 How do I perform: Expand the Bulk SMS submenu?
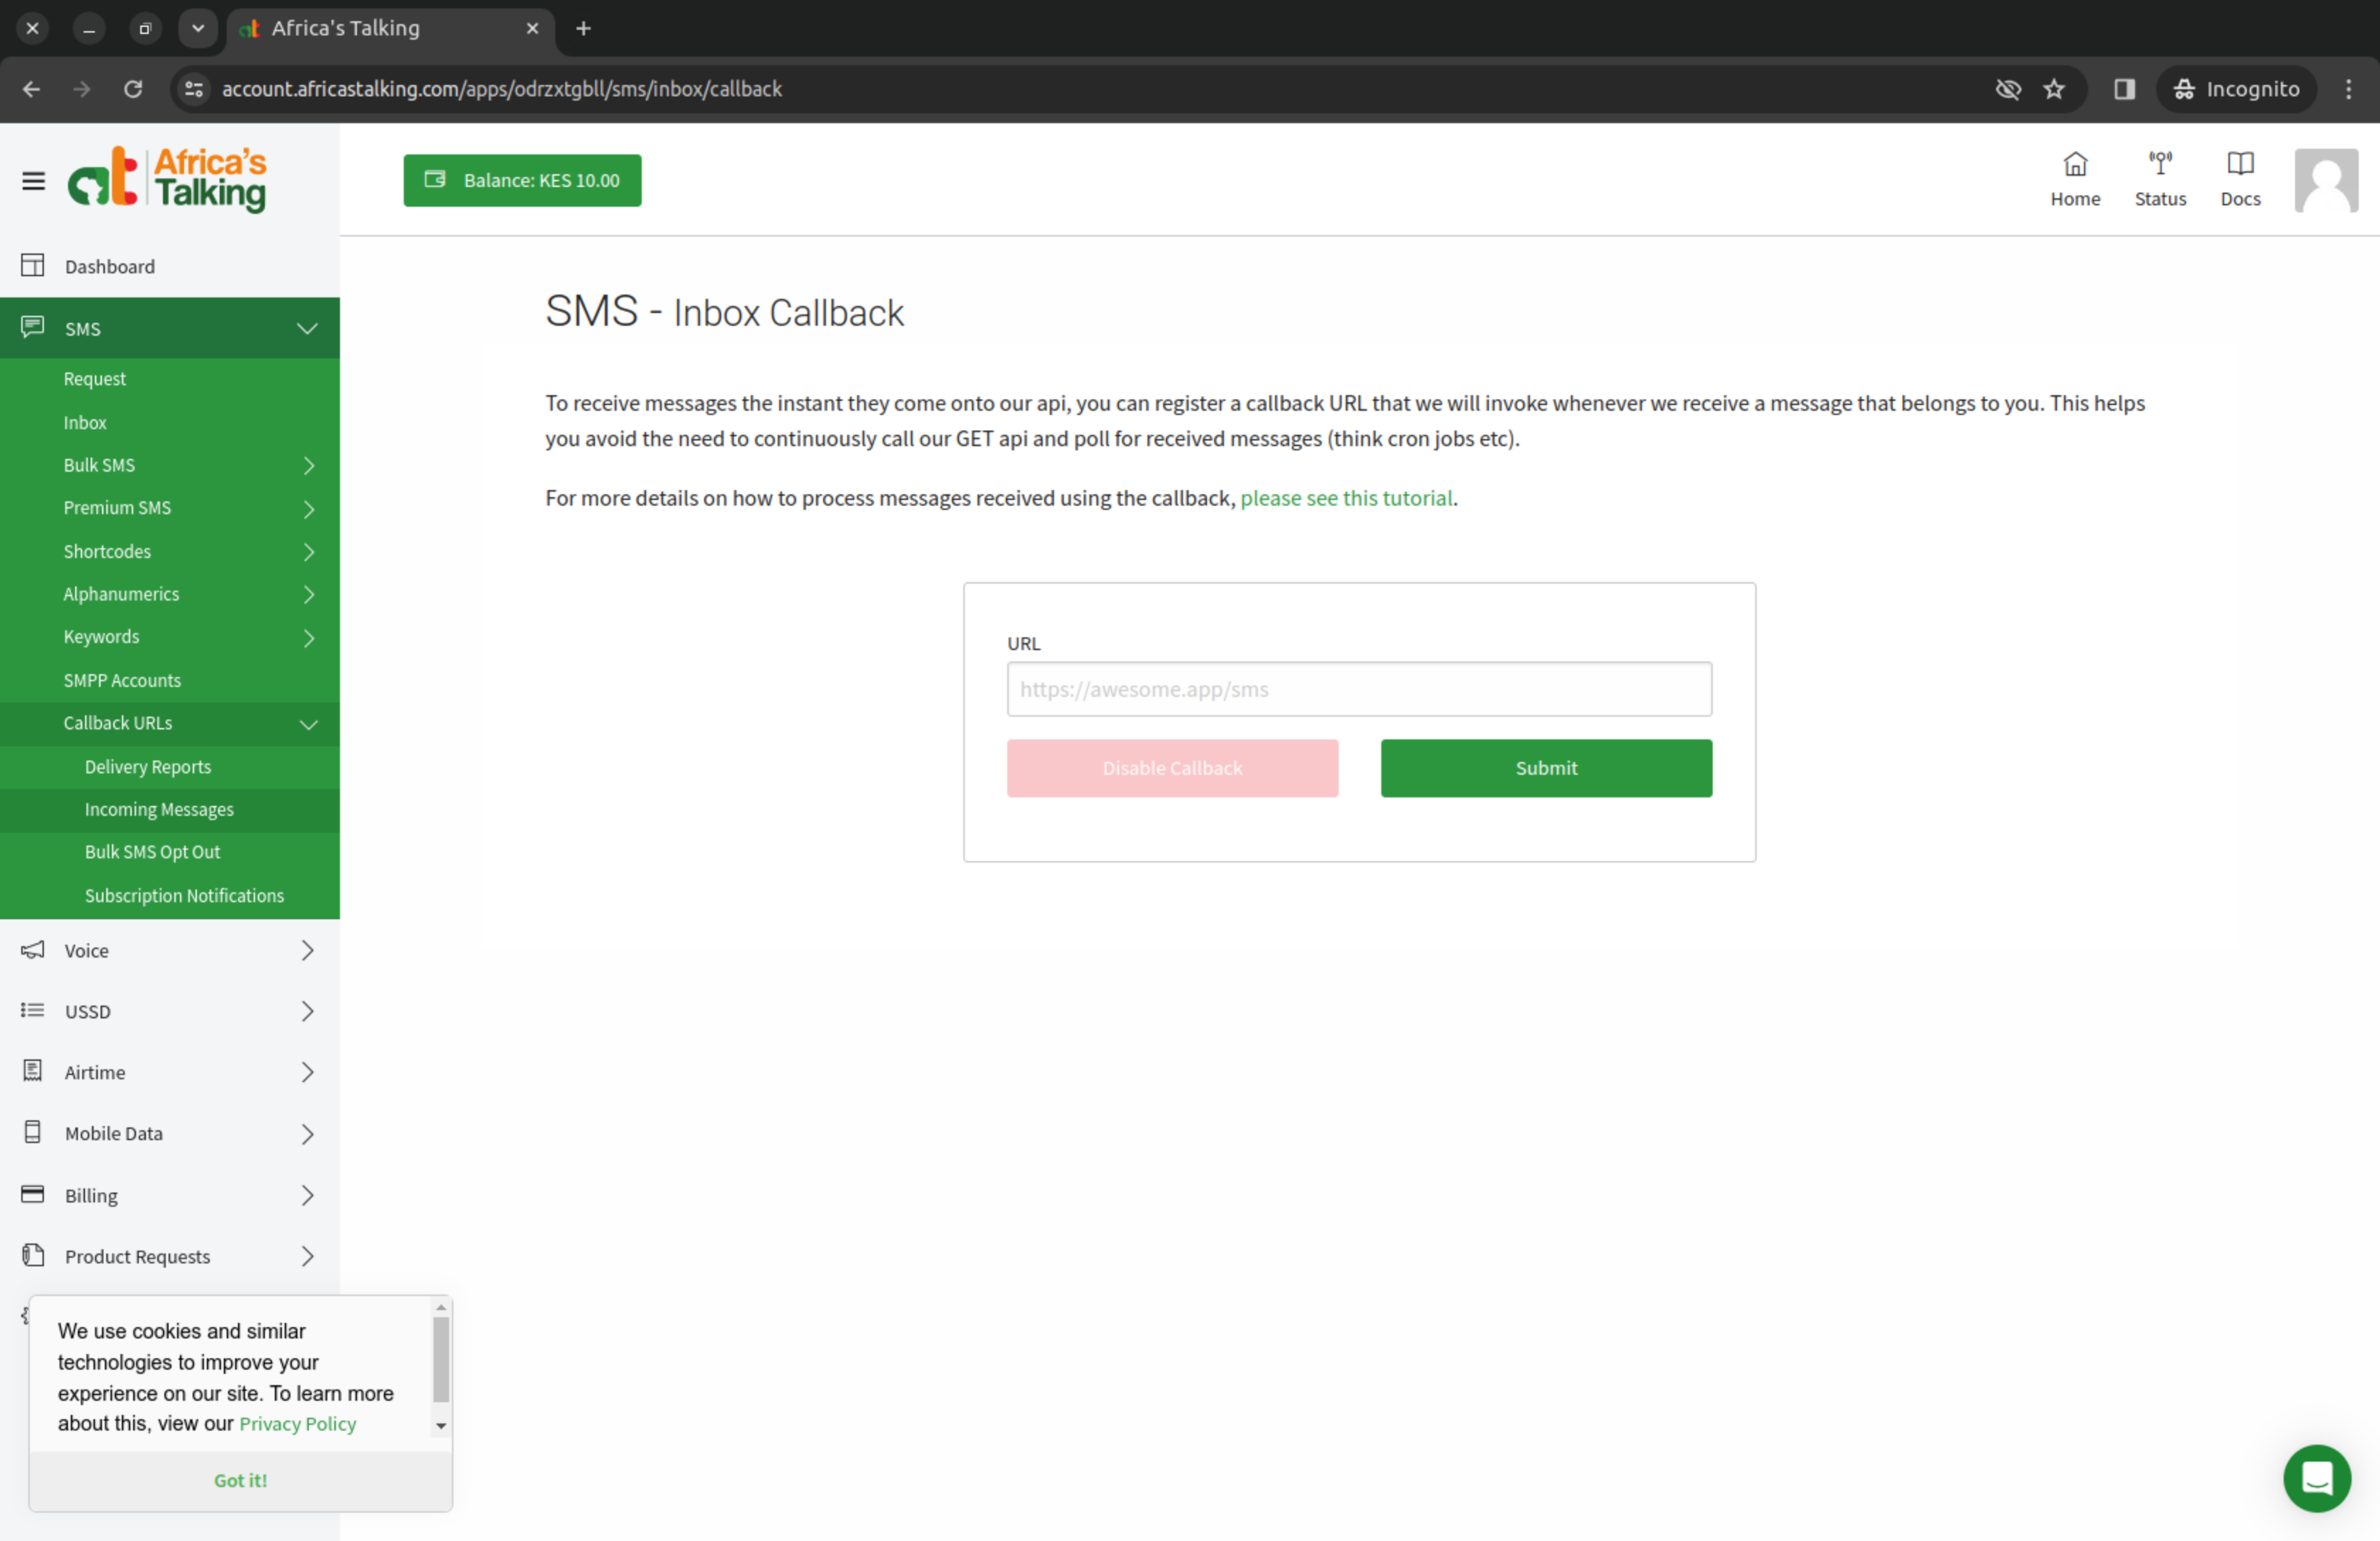[x=308, y=466]
